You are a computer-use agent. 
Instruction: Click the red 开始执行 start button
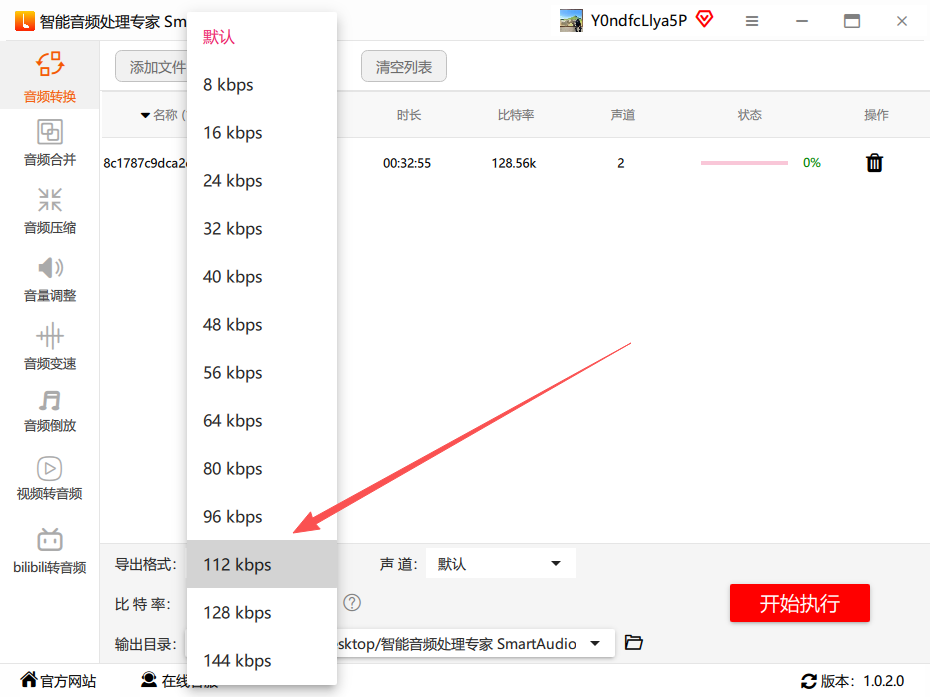799,603
